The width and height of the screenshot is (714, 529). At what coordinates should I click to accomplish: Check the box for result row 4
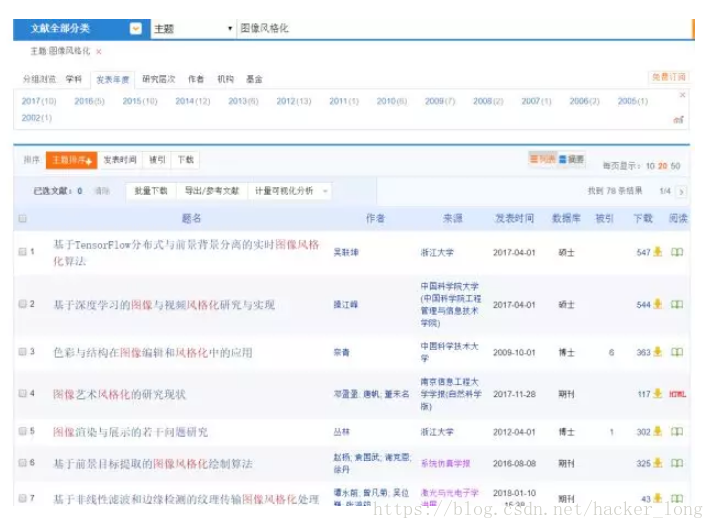point(22,393)
